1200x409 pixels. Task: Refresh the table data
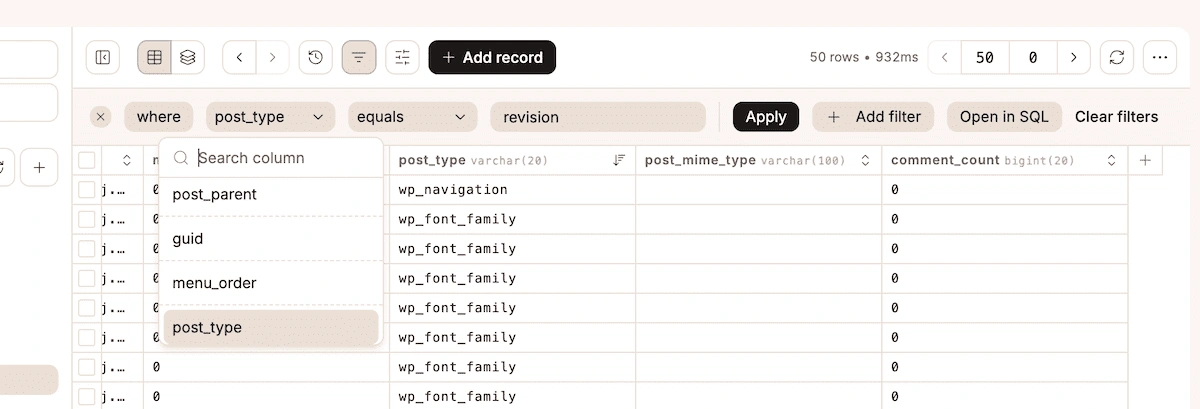click(1116, 58)
